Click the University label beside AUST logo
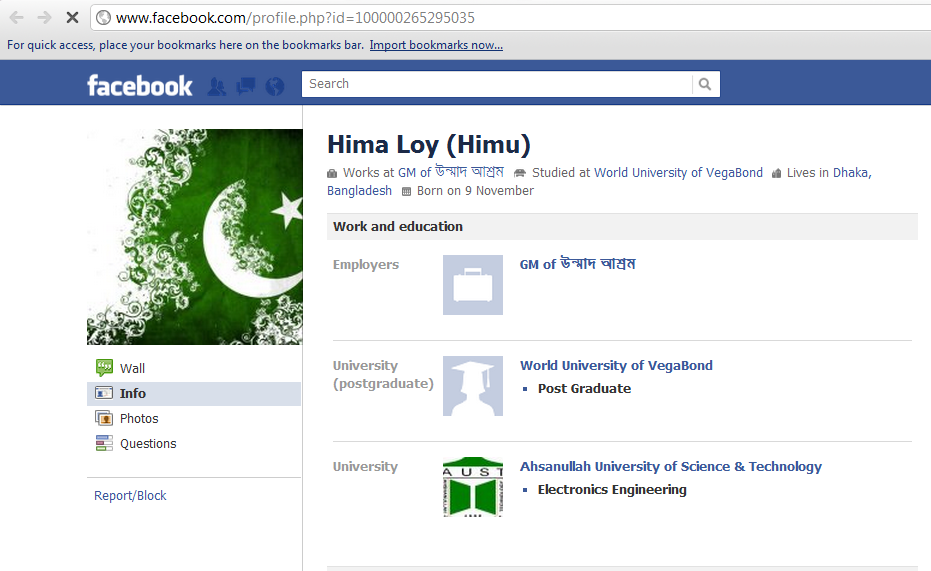The height and width of the screenshot is (571, 931). pyautogui.click(x=365, y=467)
